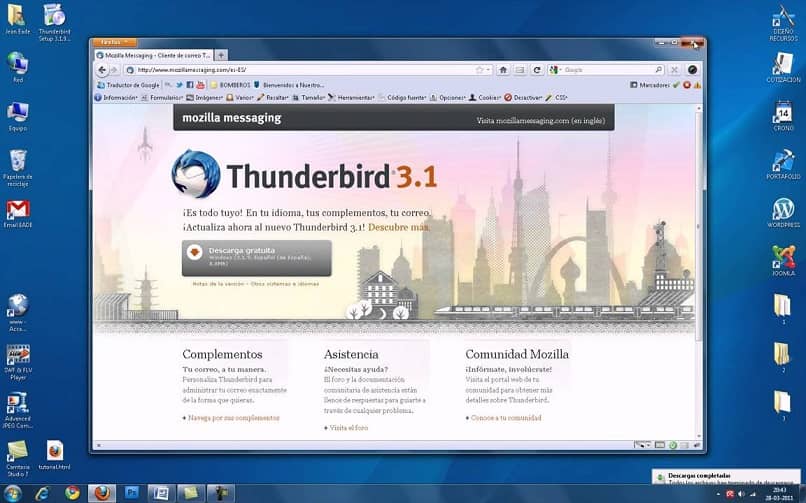The height and width of the screenshot is (503, 806).
Task: Visit mozillamessaging.com (en inglés) link
Action: [x=540, y=121]
